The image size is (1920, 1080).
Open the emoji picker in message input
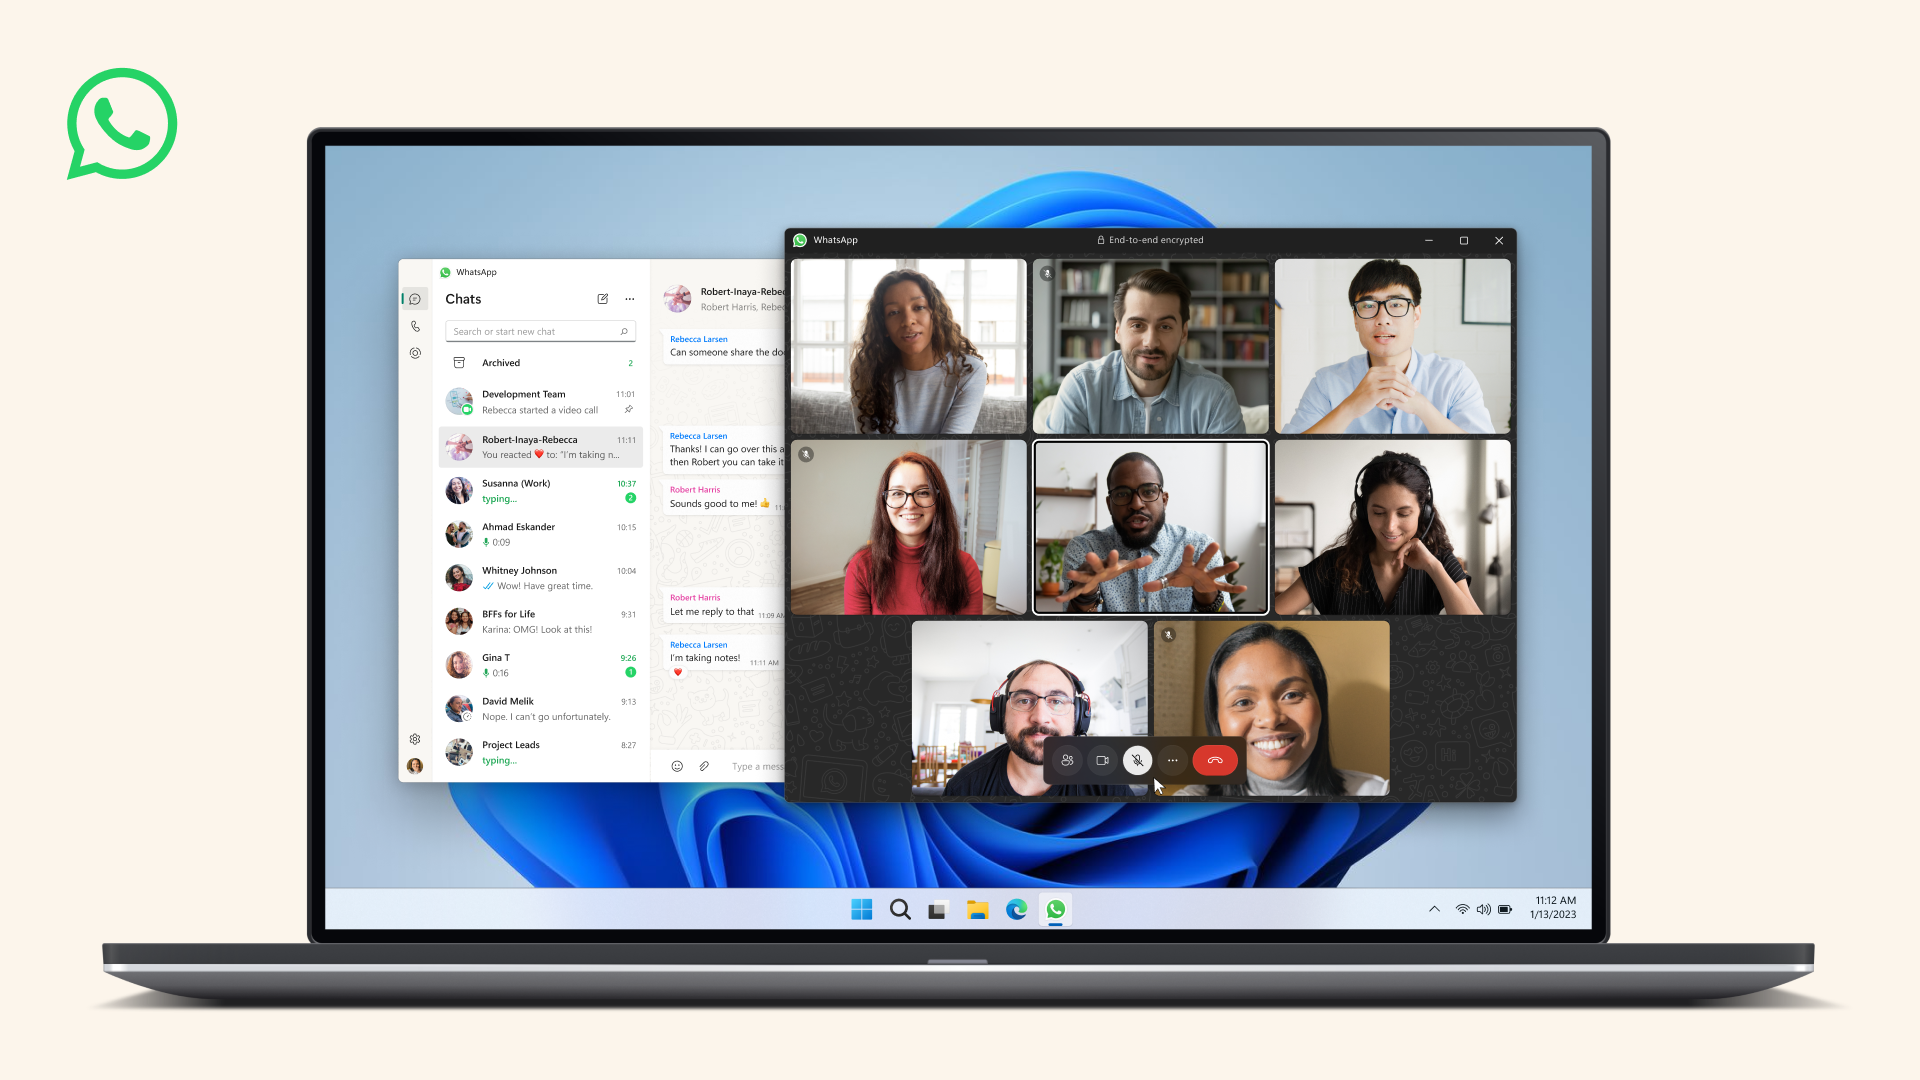(674, 766)
